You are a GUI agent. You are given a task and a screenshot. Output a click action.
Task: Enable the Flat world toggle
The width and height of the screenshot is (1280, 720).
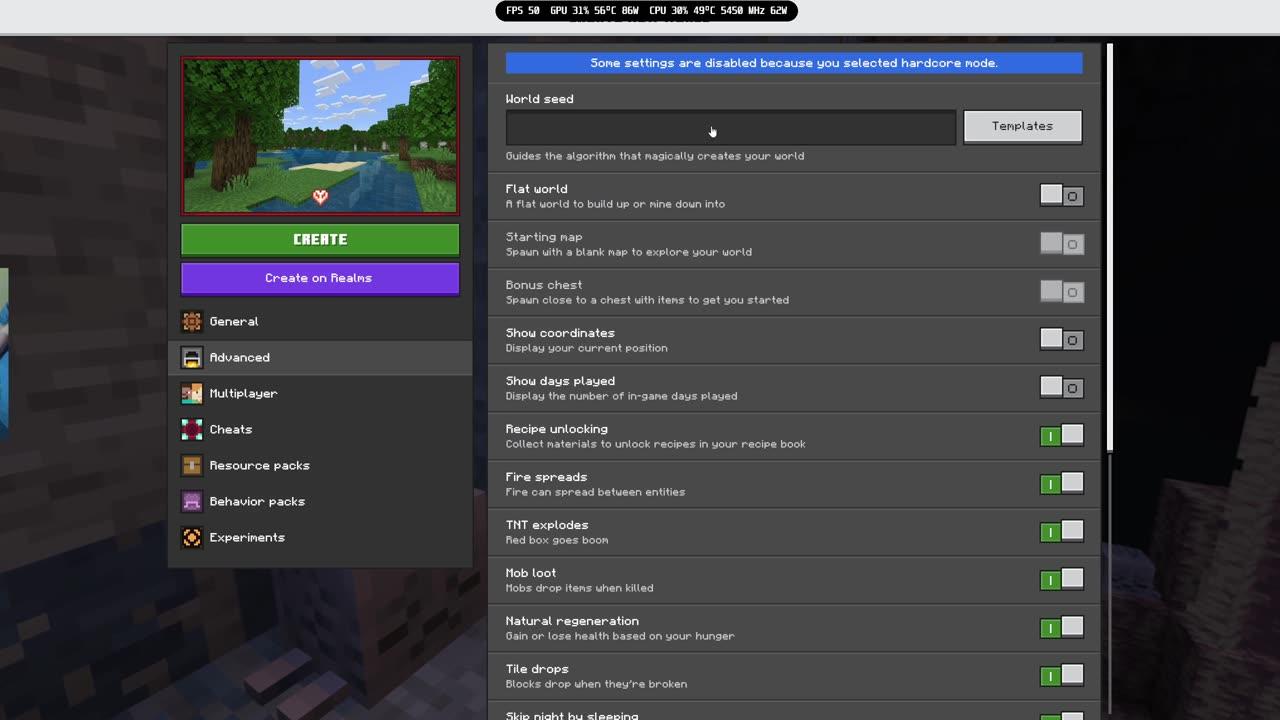tap(1061, 196)
